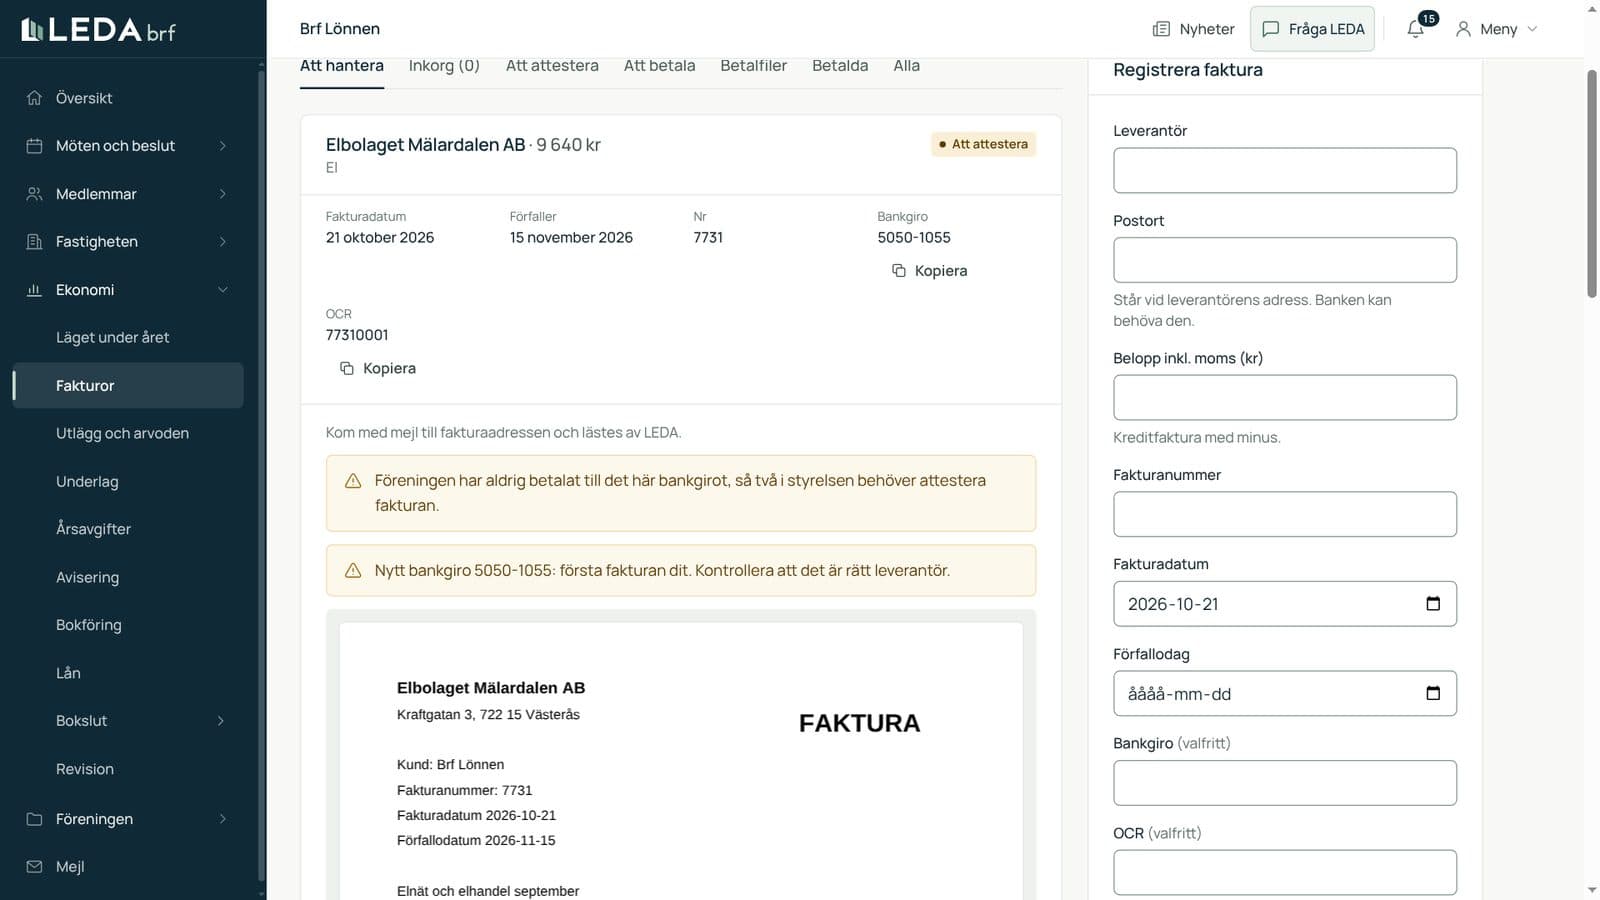Click the Medlemmar people icon
The height and width of the screenshot is (900, 1600).
pos(34,194)
